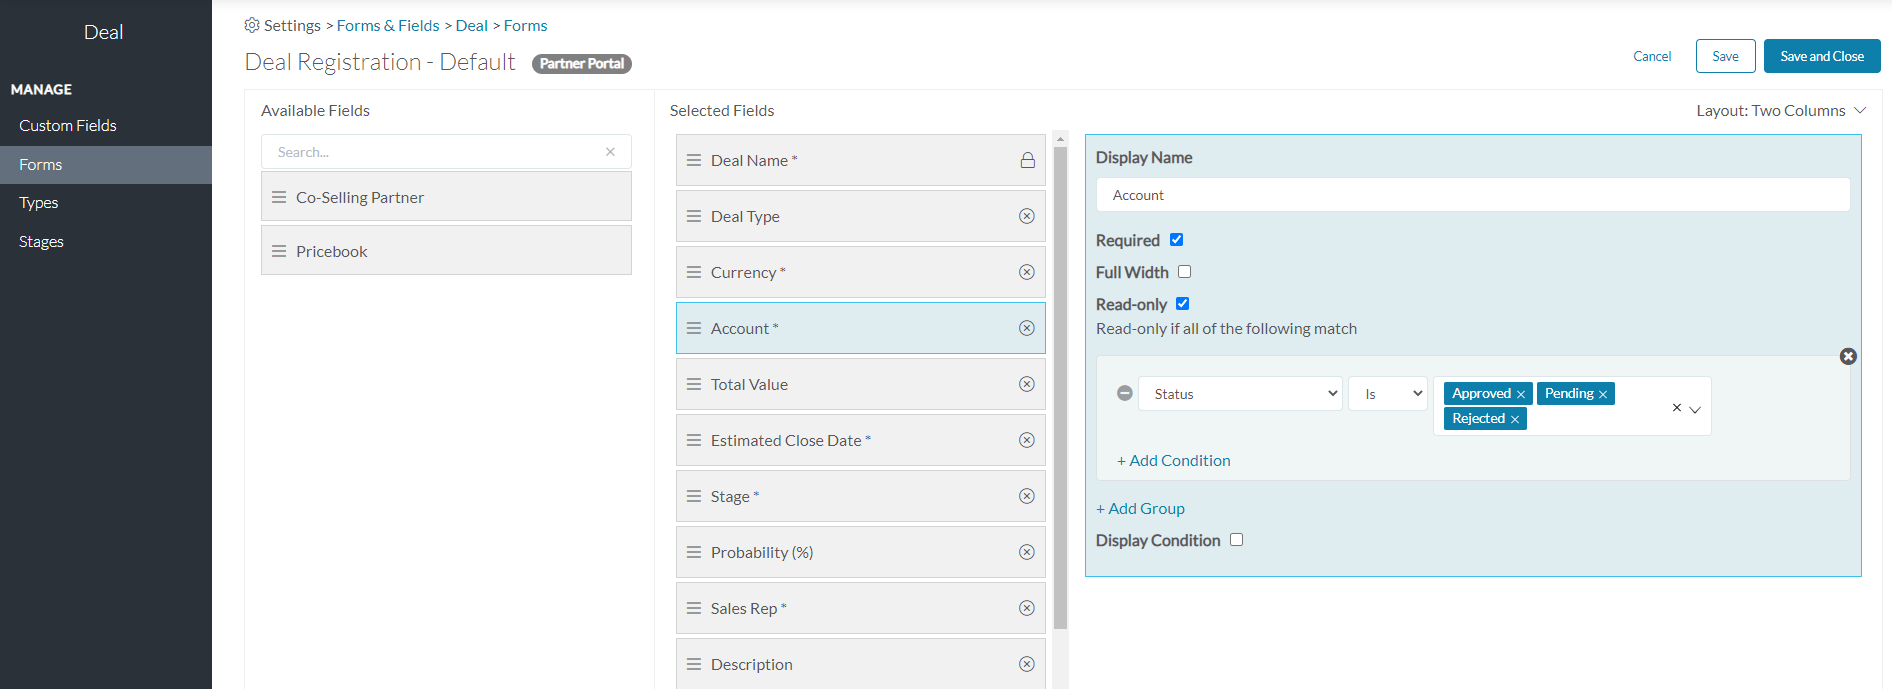Open Stages in the Manage menu
The width and height of the screenshot is (1892, 689).
tap(41, 242)
